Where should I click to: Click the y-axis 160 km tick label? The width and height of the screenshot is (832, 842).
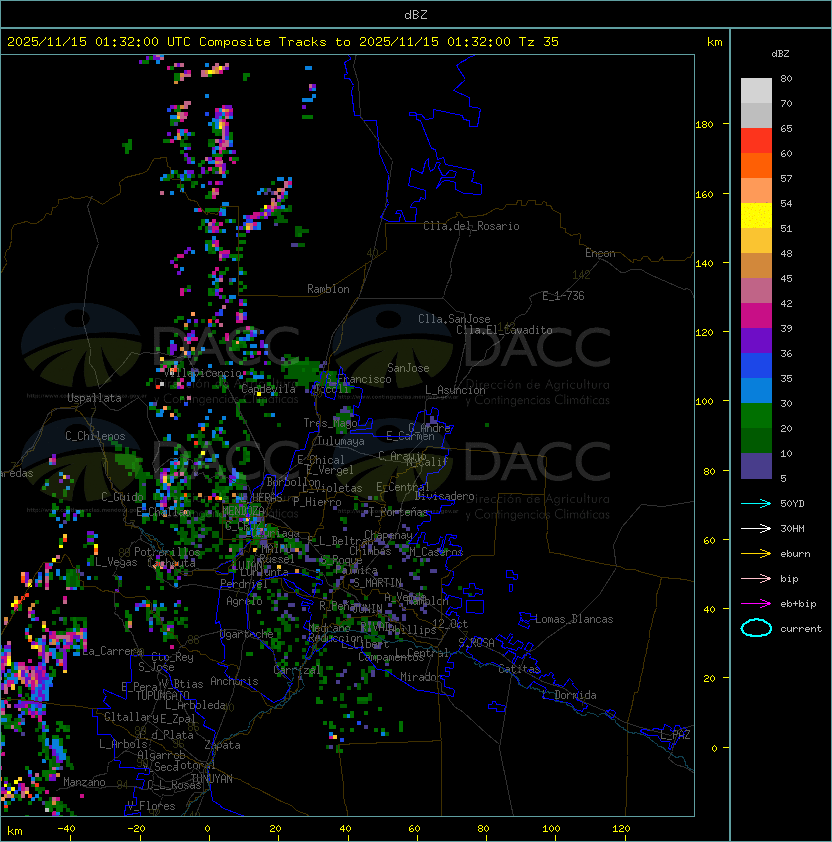704,194
